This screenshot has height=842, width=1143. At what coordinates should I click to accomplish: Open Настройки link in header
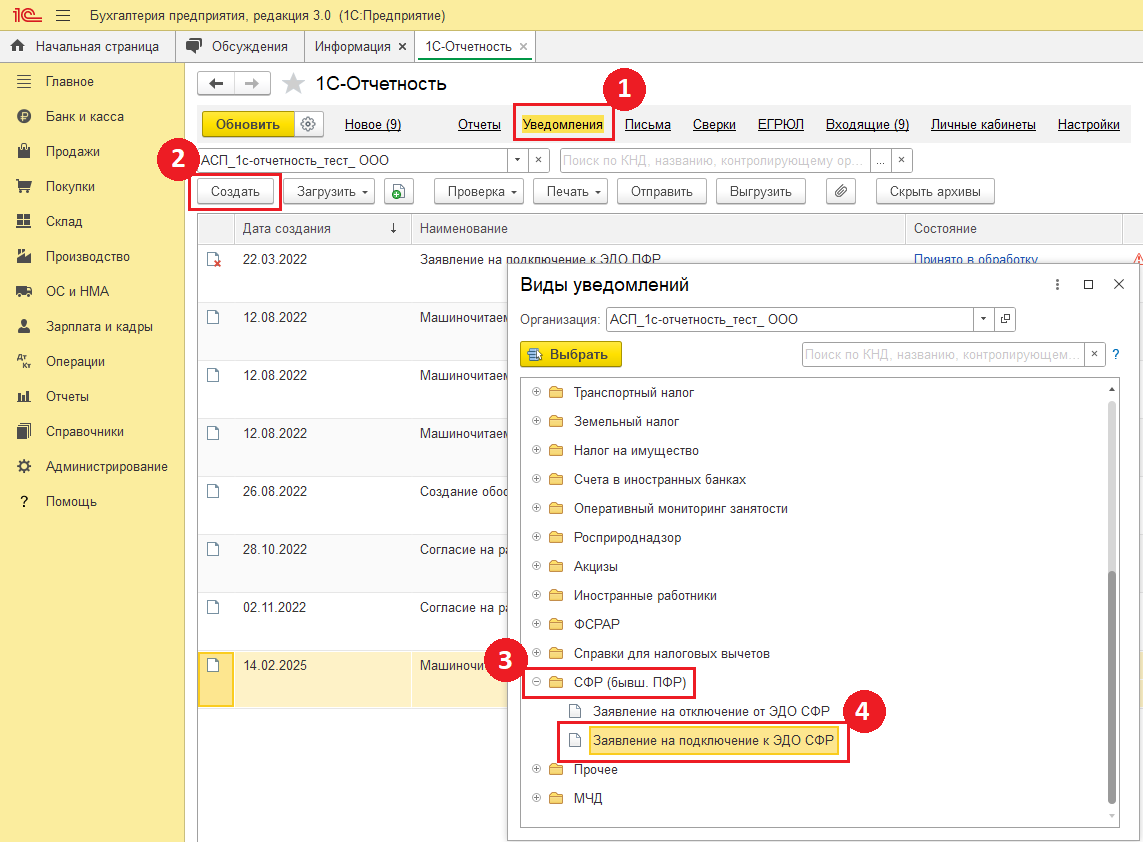click(1088, 125)
